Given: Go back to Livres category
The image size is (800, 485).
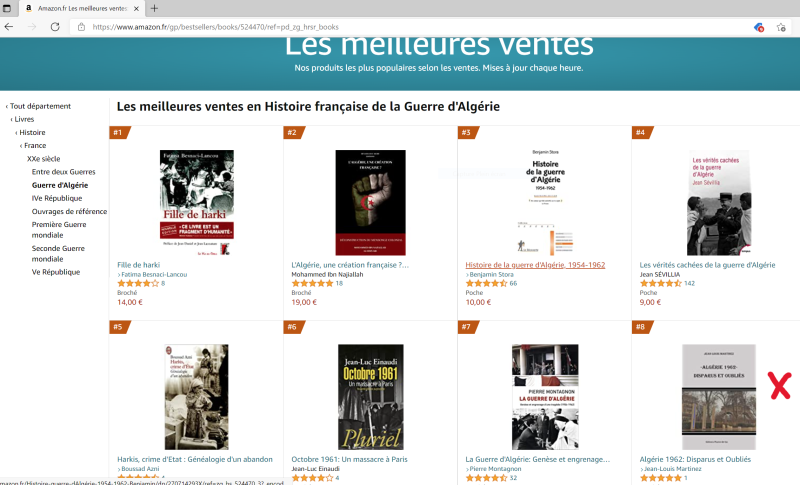Looking at the screenshot, I should [22, 119].
